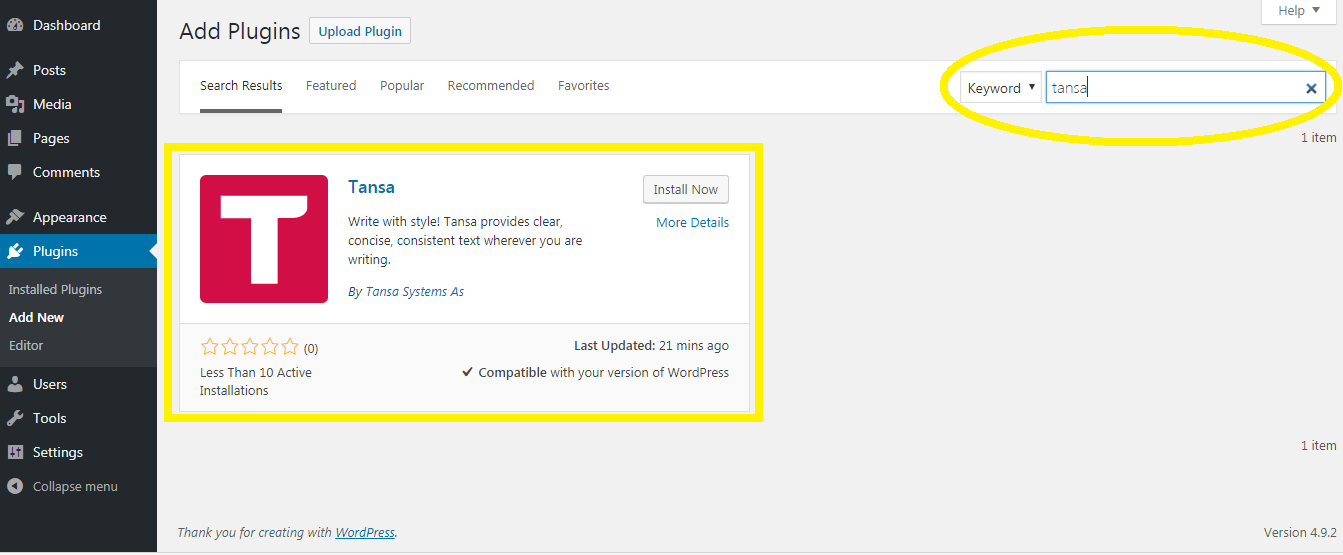Viewport: 1343px width, 555px height.
Task: Click the Posts pushpin icon
Action: coord(15,70)
